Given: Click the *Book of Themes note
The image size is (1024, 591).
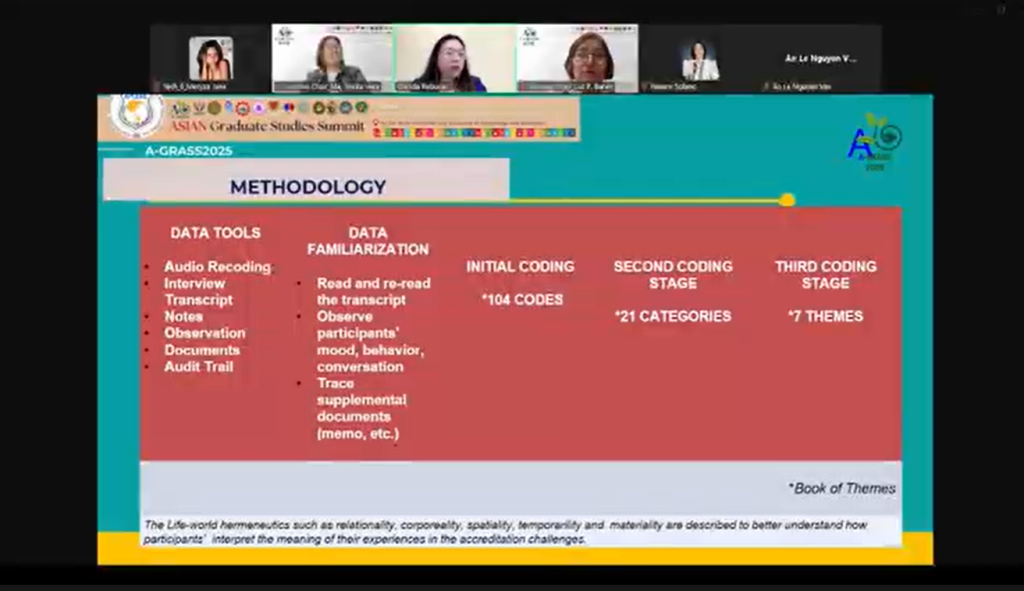Looking at the screenshot, I should click(x=841, y=488).
